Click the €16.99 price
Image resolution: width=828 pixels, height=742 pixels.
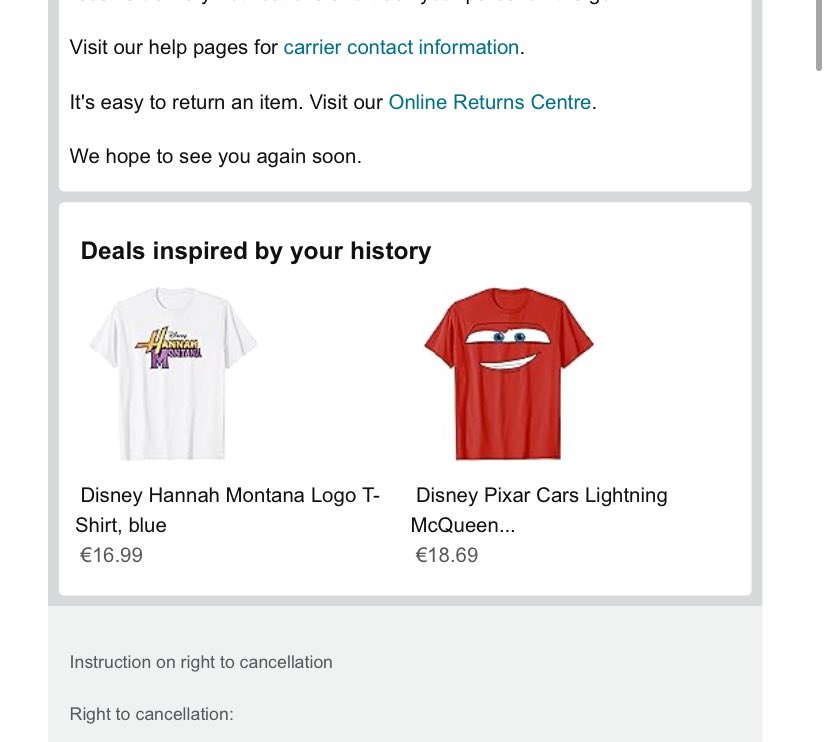[x=111, y=556]
